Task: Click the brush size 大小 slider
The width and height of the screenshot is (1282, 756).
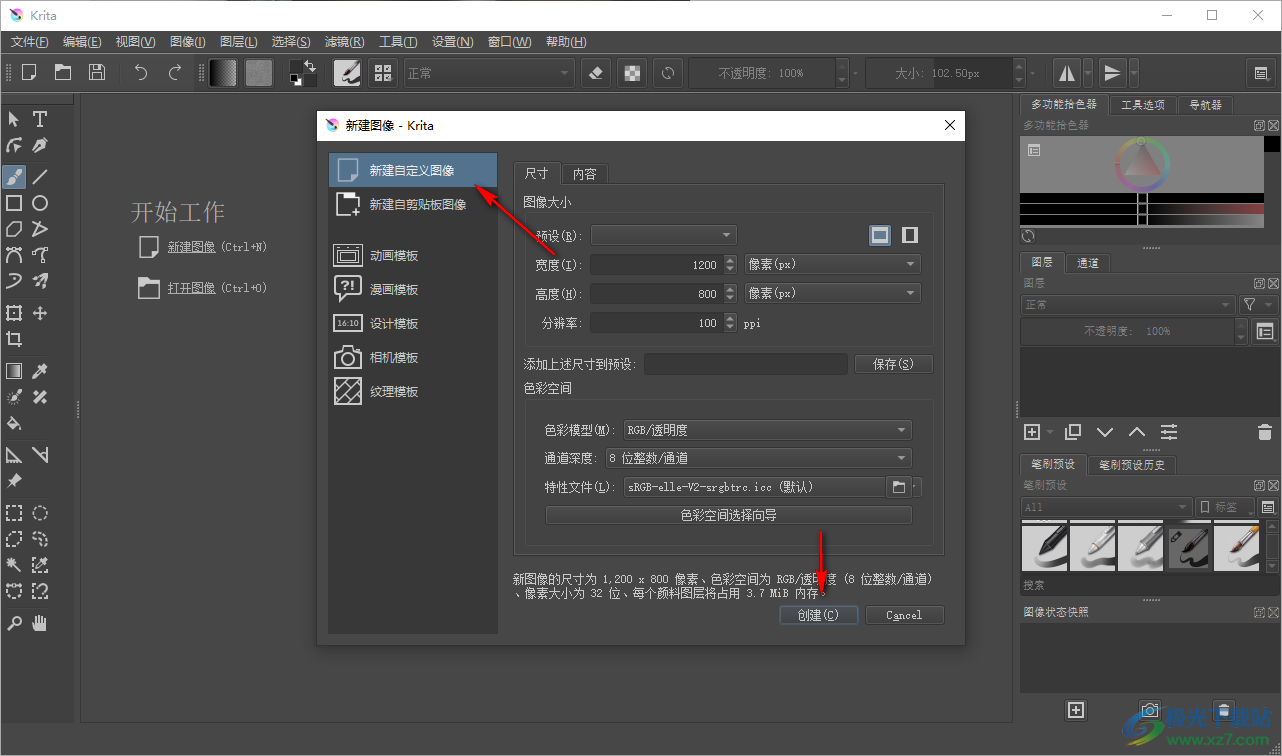Action: coord(939,72)
